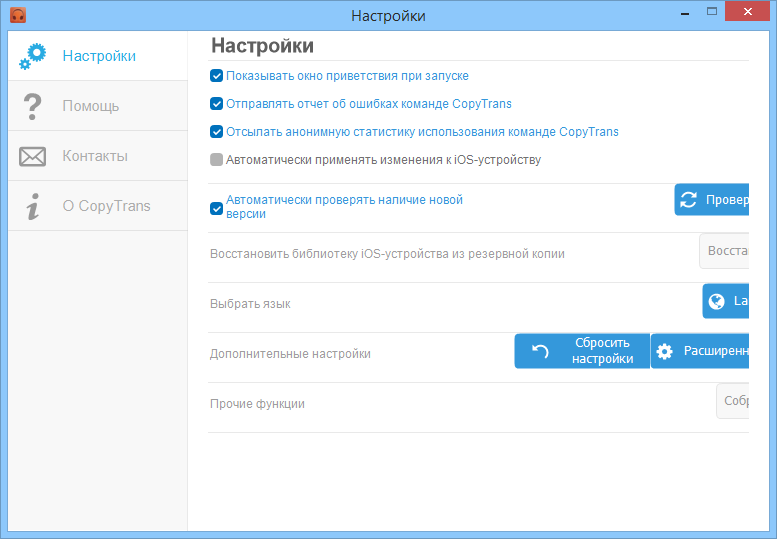Toggle automatic new version check
This screenshot has width=777, height=539.
[217, 209]
